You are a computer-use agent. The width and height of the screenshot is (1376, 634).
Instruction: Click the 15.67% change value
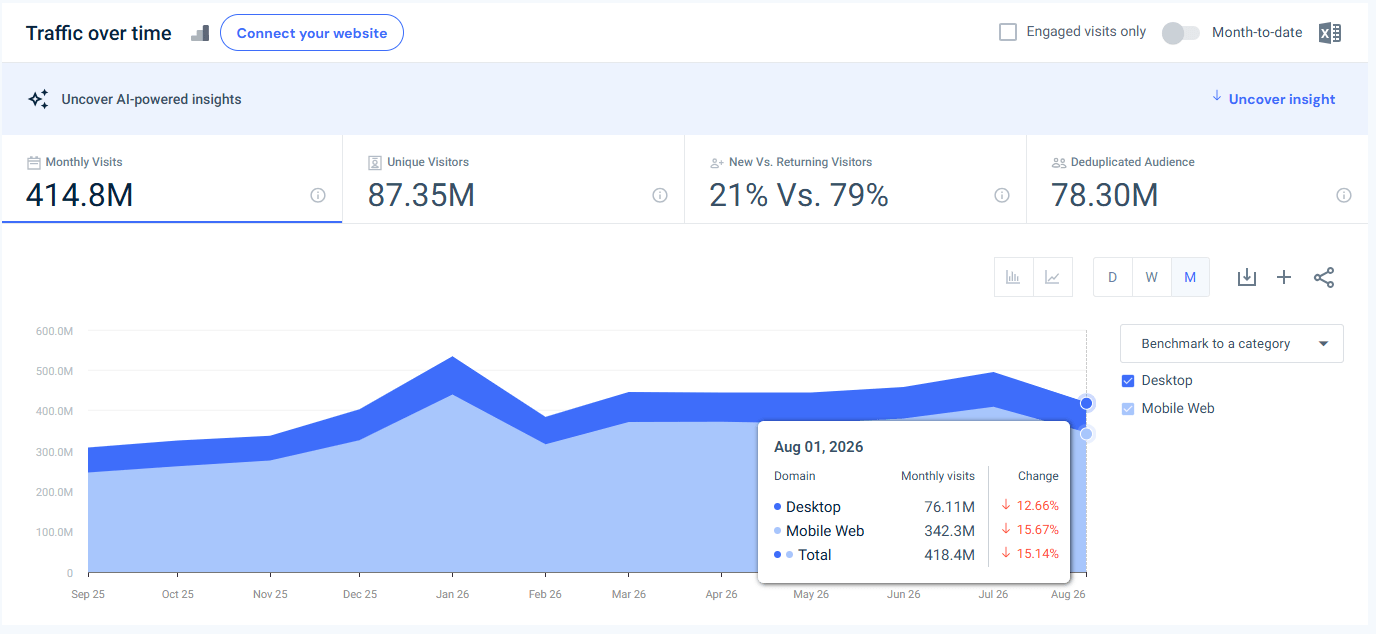click(1038, 530)
